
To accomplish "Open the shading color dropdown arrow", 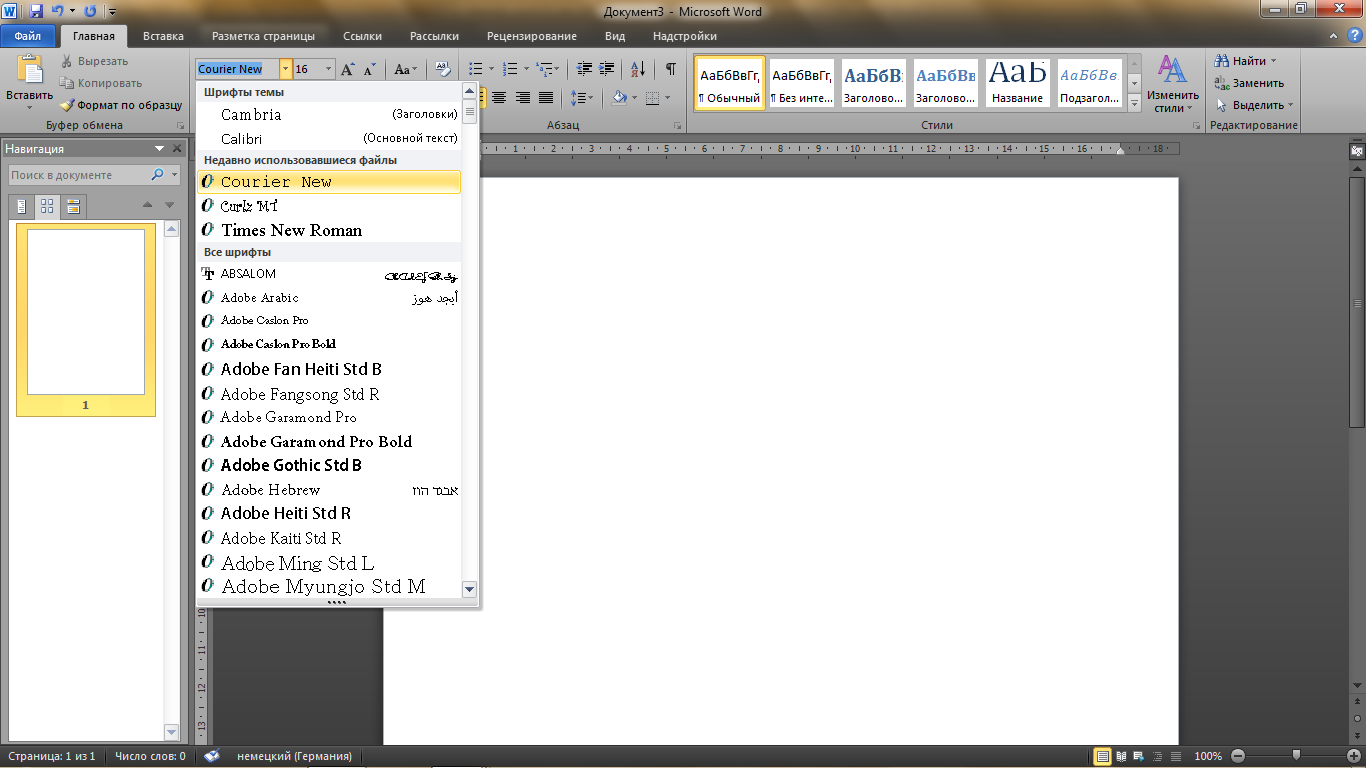I will pyautogui.click(x=632, y=98).
